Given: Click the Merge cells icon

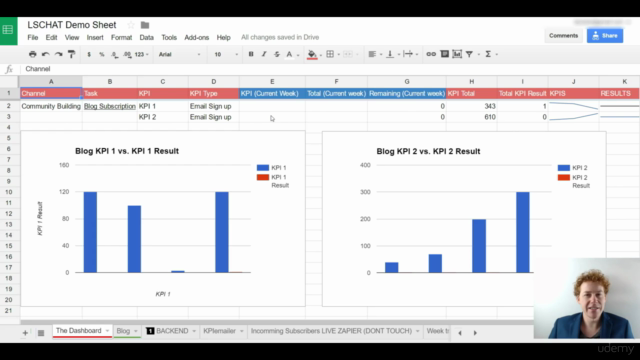Looking at the screenshot, I should (x=347, y=54).
